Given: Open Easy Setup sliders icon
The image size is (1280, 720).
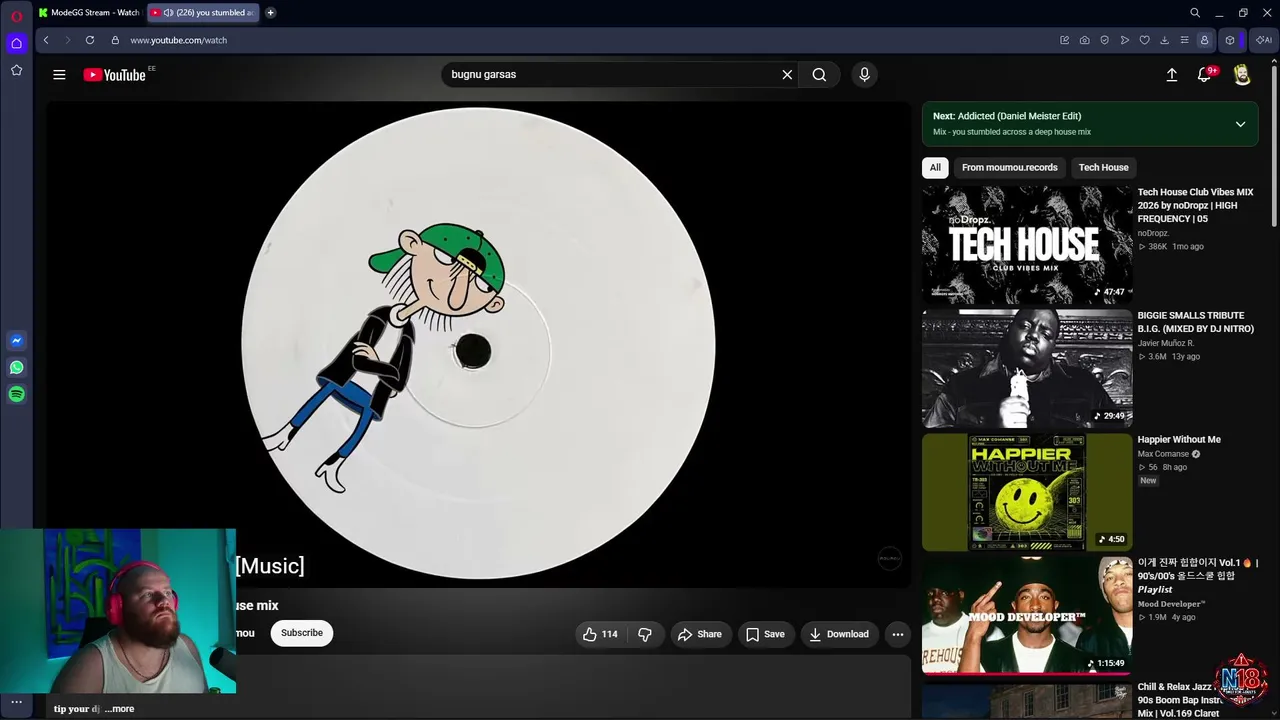Looking at the screenshot, I should 1184,40.
